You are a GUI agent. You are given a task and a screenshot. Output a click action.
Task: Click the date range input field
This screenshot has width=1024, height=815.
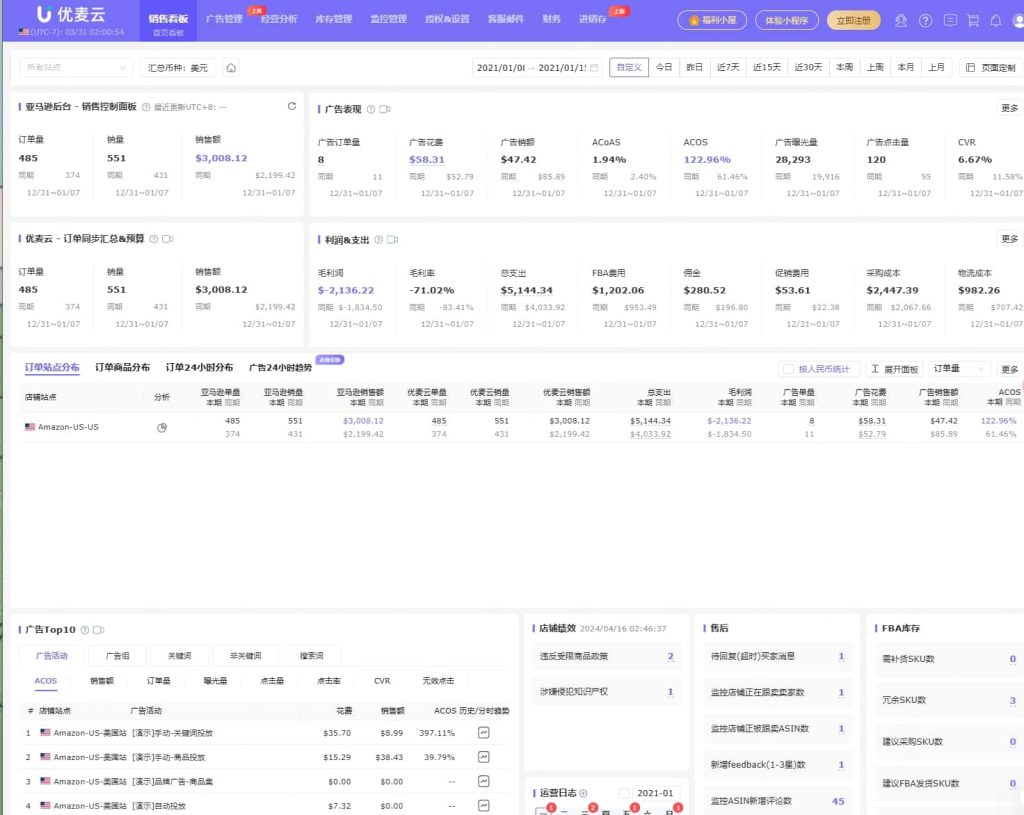point(536,68)
